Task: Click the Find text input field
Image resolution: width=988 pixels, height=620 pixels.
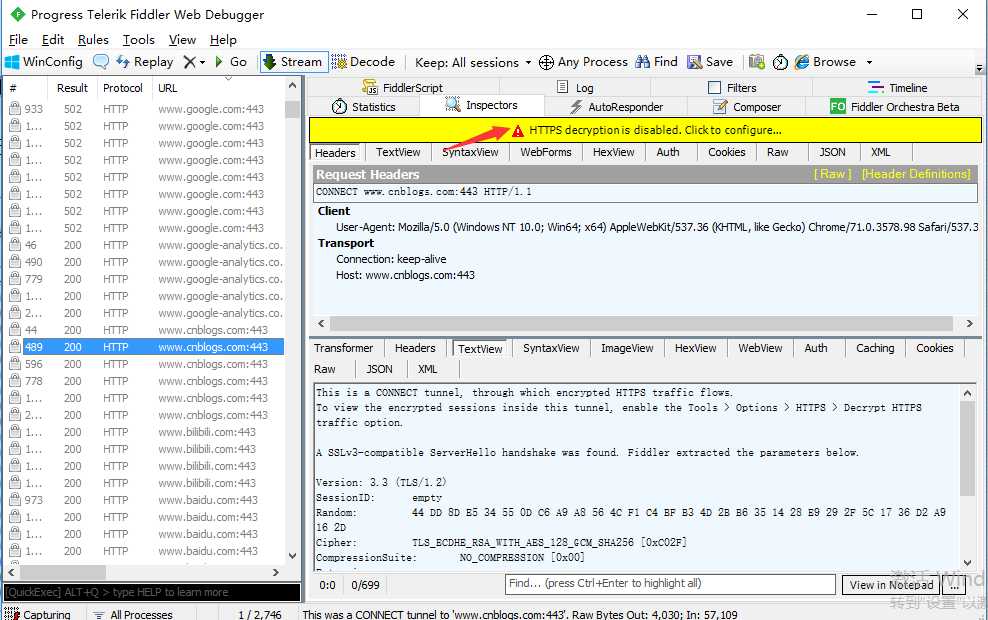Action: coord(670,583)
